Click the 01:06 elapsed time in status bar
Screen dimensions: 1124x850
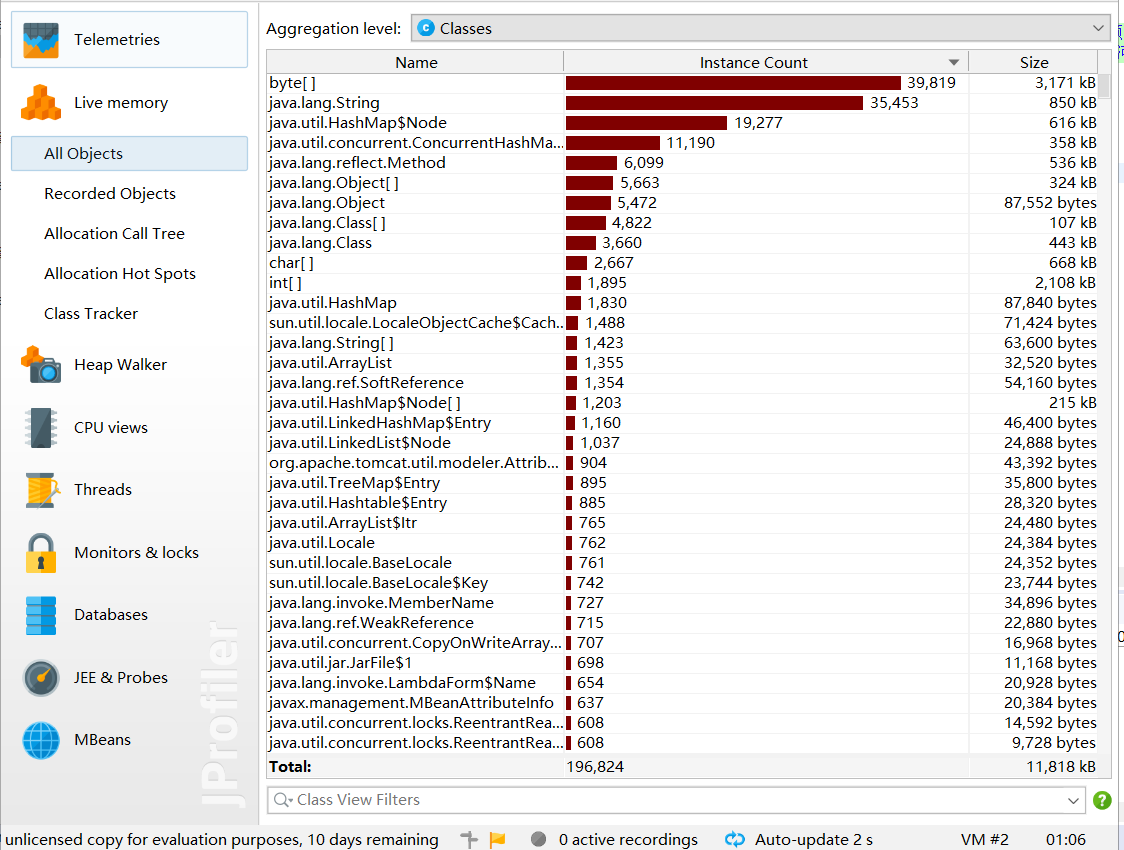tap(1065, 839)
